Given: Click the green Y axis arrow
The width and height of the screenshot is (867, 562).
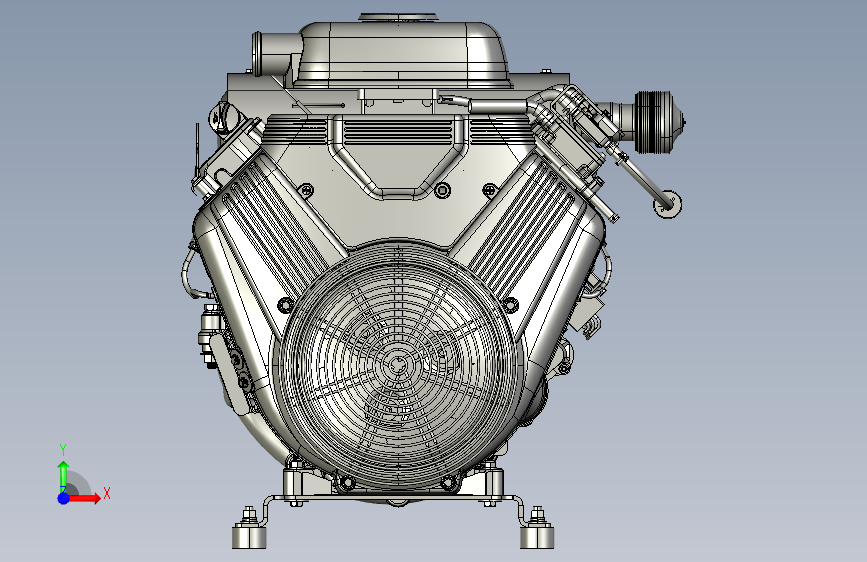Looking at the screenshot, I should pos(64,476).
